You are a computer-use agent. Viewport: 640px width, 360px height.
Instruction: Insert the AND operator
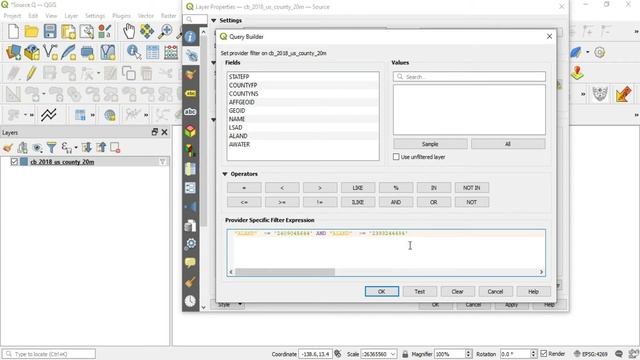coord(396,202)
